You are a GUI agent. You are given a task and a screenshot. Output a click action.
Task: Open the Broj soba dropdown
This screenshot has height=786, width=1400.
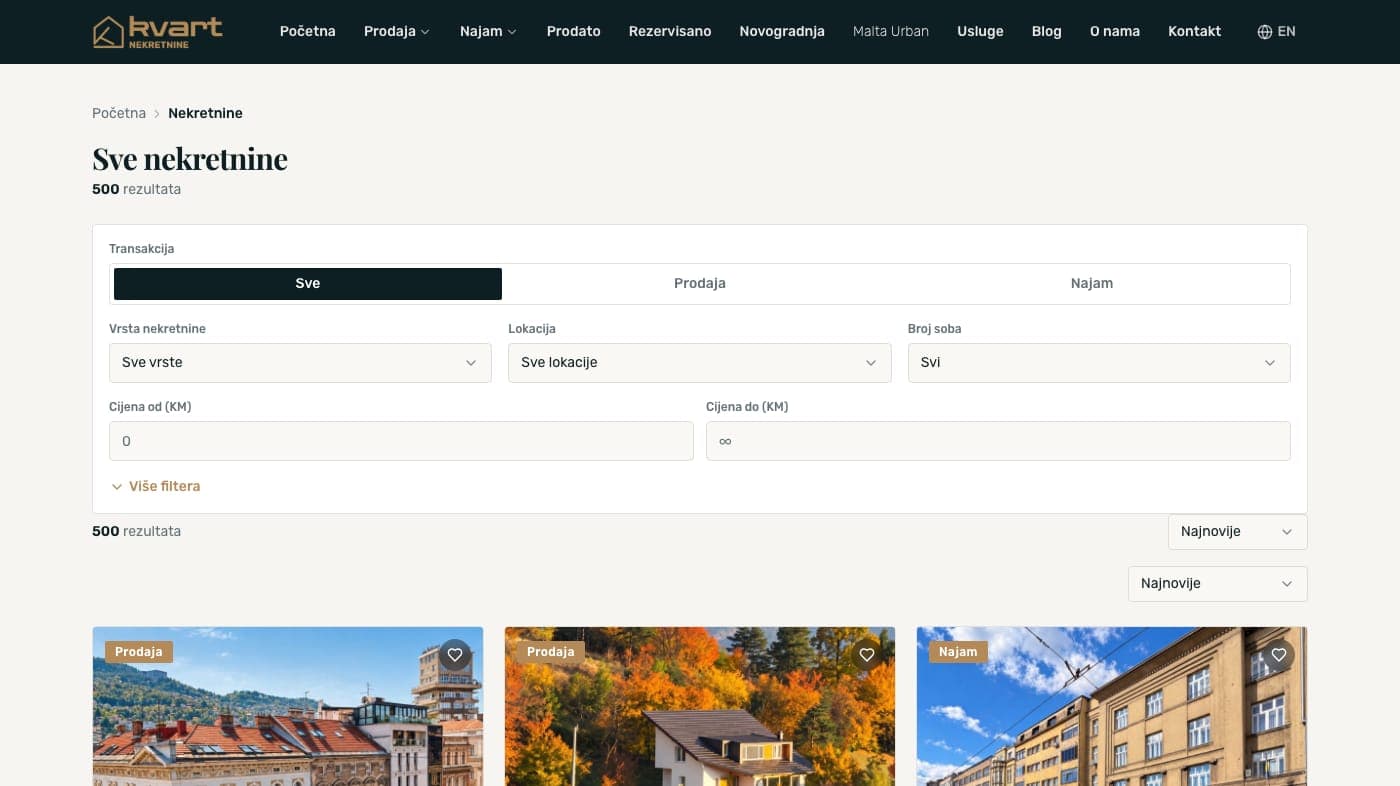pos(1099,363)
